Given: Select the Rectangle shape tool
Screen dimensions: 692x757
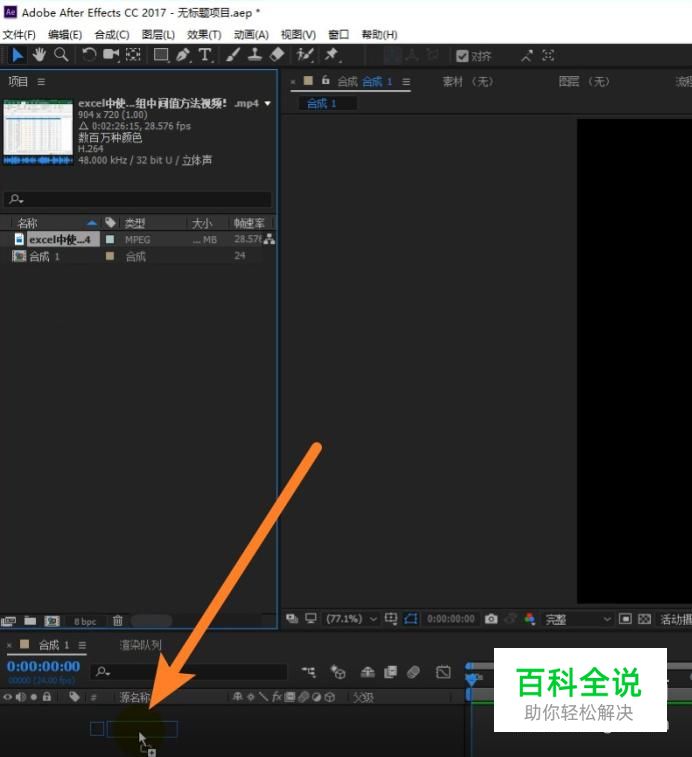Looking at the screenshot, I should click(161, 55).
